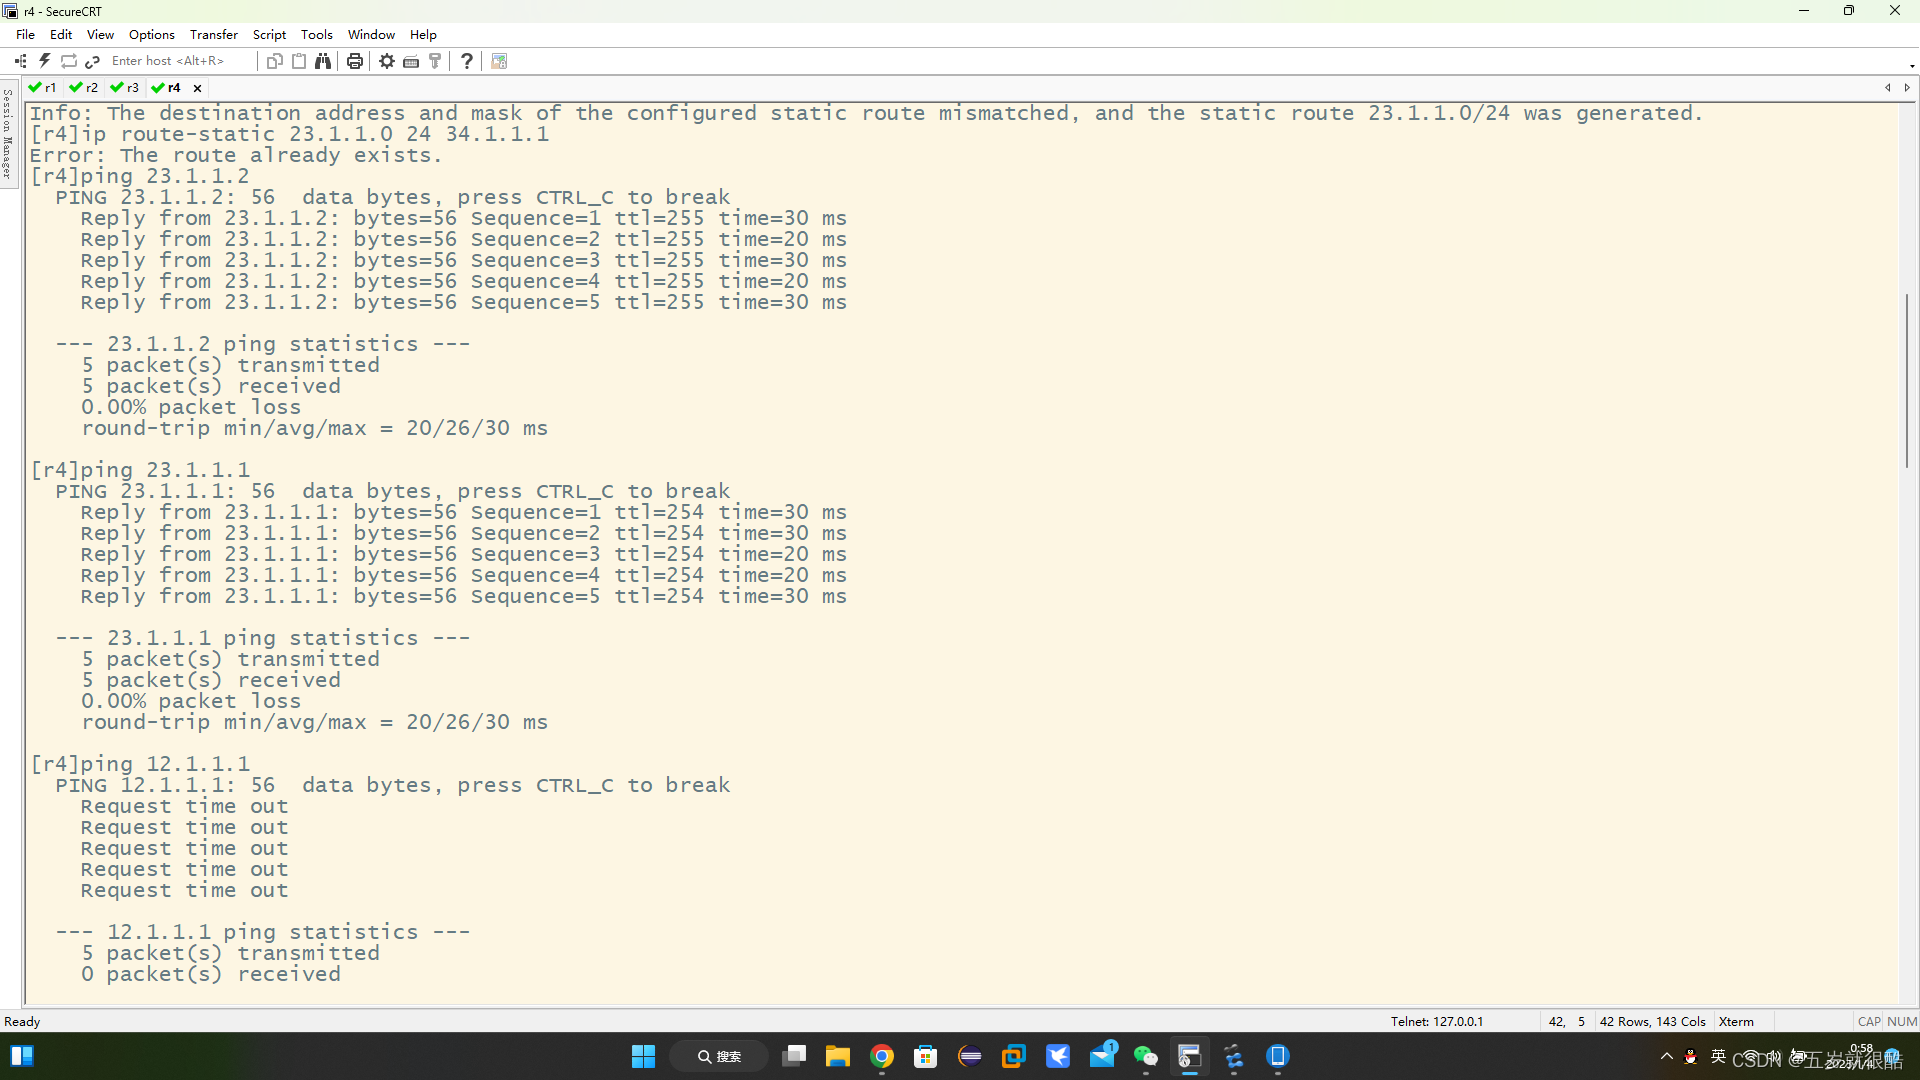Switch to the r1 session tab
This screenshot has width=1920, height=1080.
(x=44, y=88)
